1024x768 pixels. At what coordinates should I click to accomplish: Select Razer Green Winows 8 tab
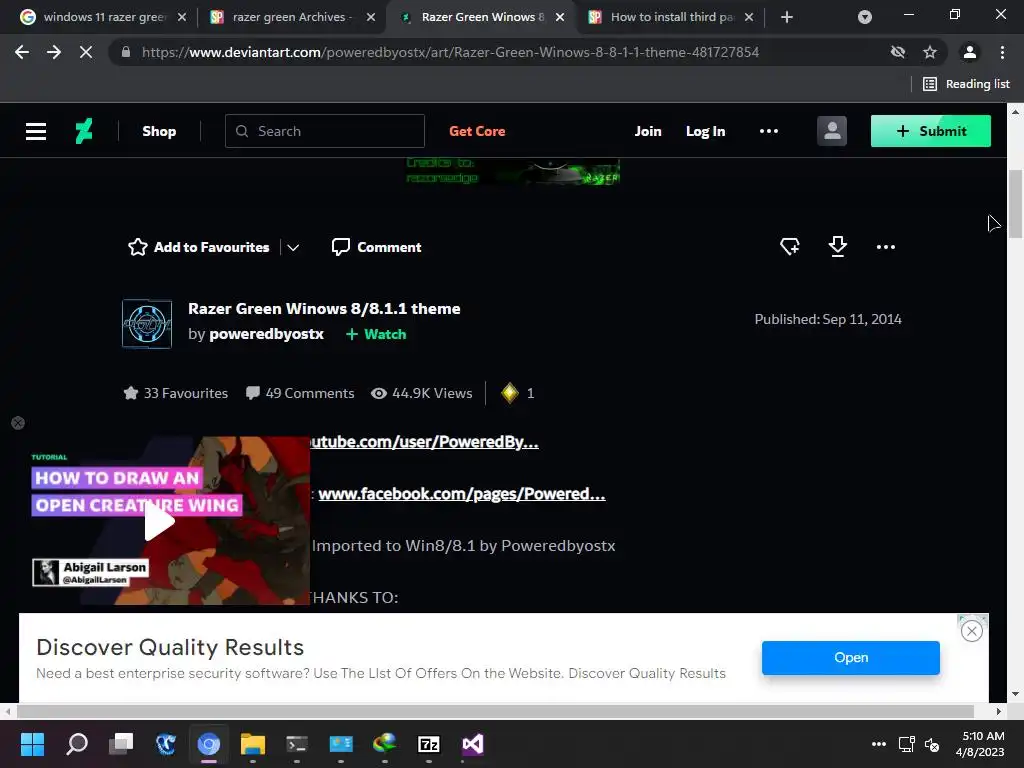coord(482,17)
